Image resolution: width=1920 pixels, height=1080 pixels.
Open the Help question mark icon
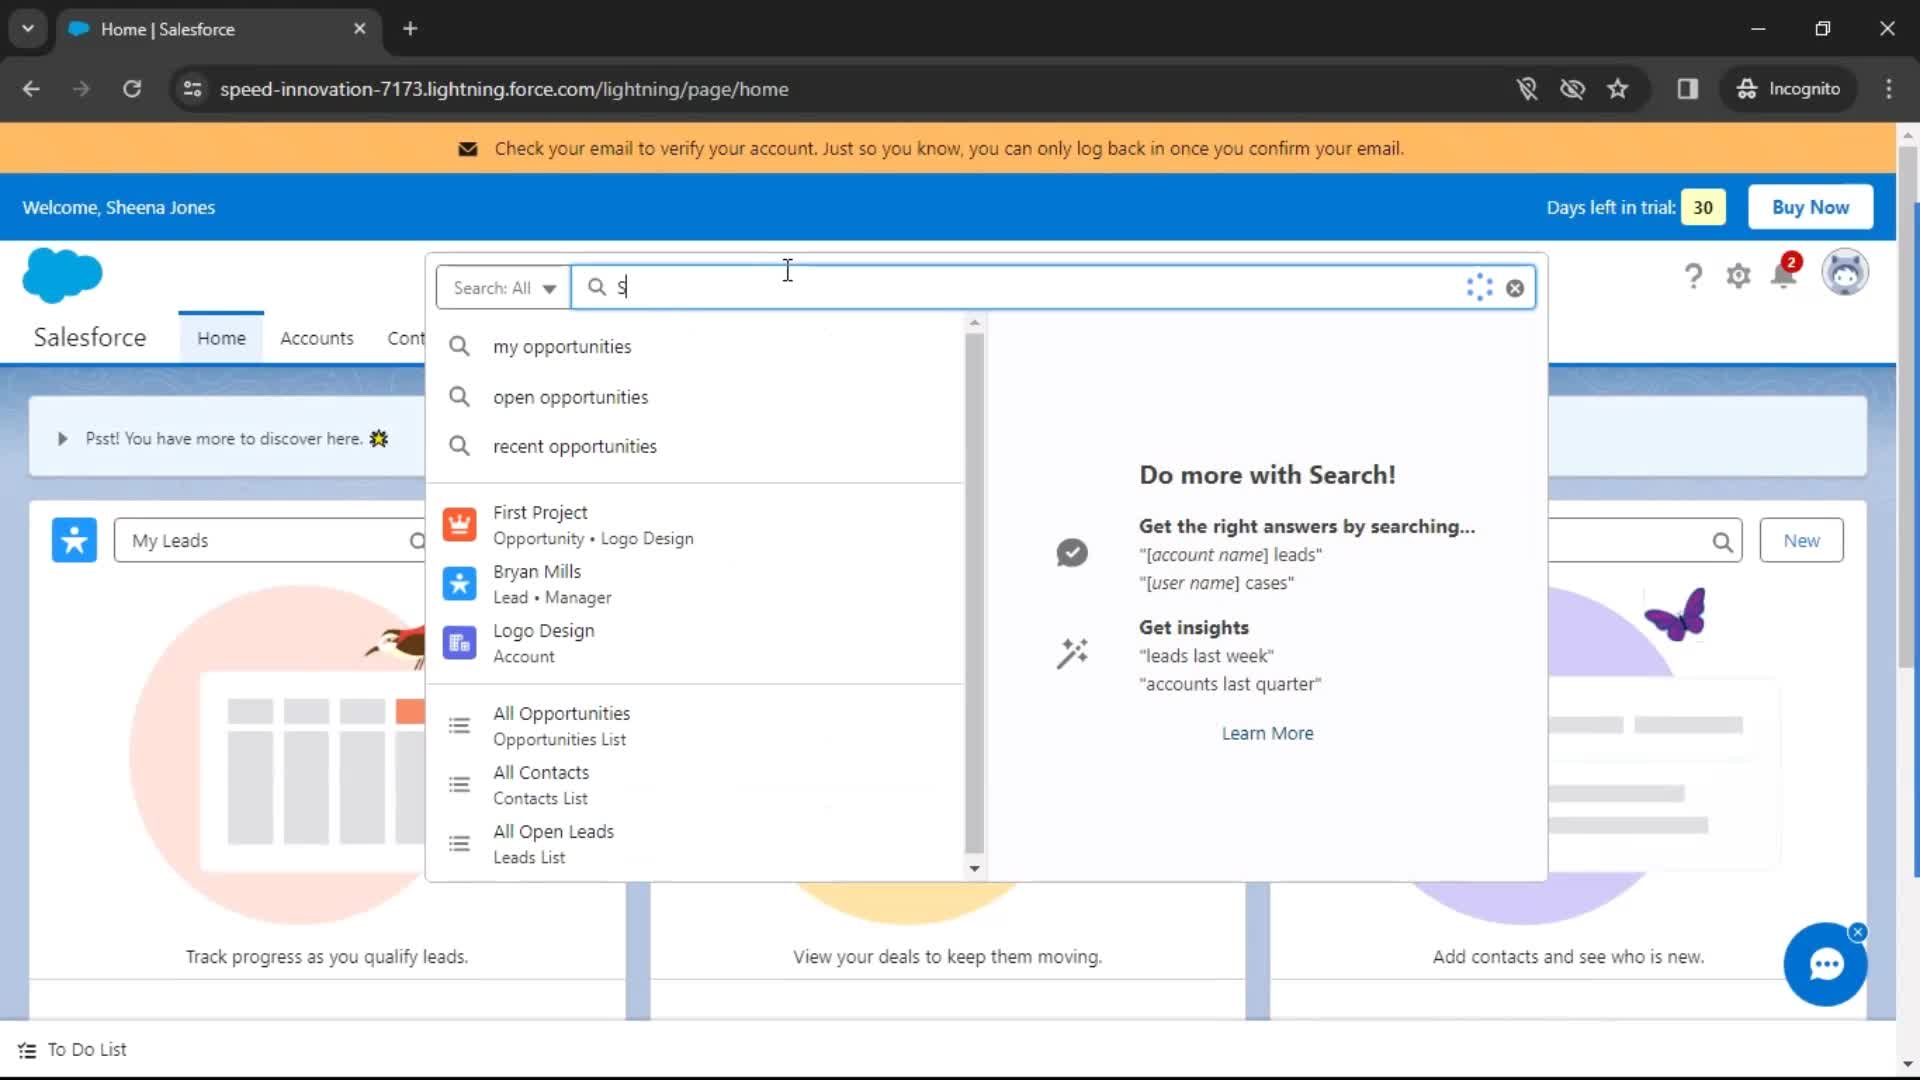[x=1692, y=275]
